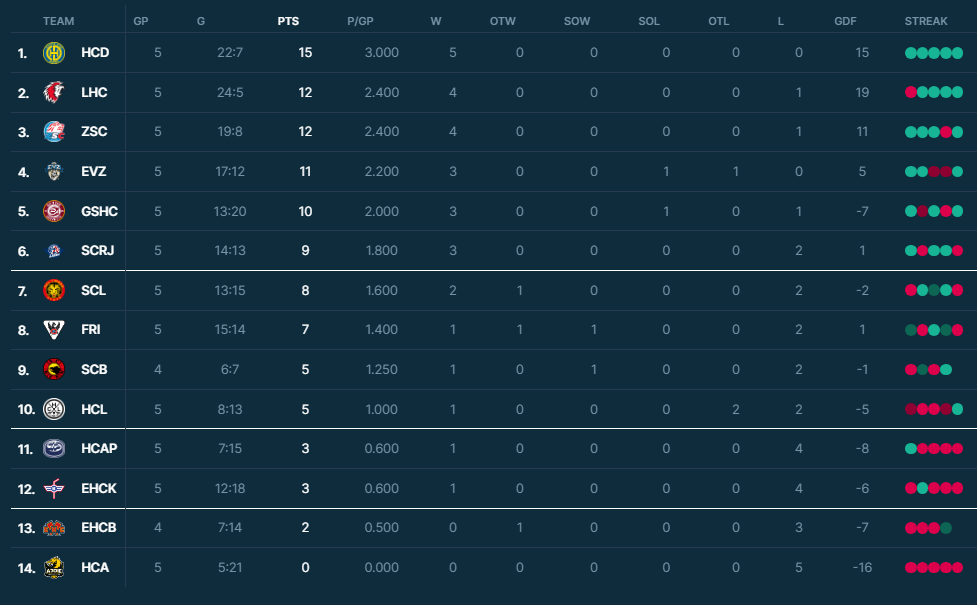The width and height of the screenshot is (977, 605).
Task: Select the ZSC team logo
Action: (54, 131)
